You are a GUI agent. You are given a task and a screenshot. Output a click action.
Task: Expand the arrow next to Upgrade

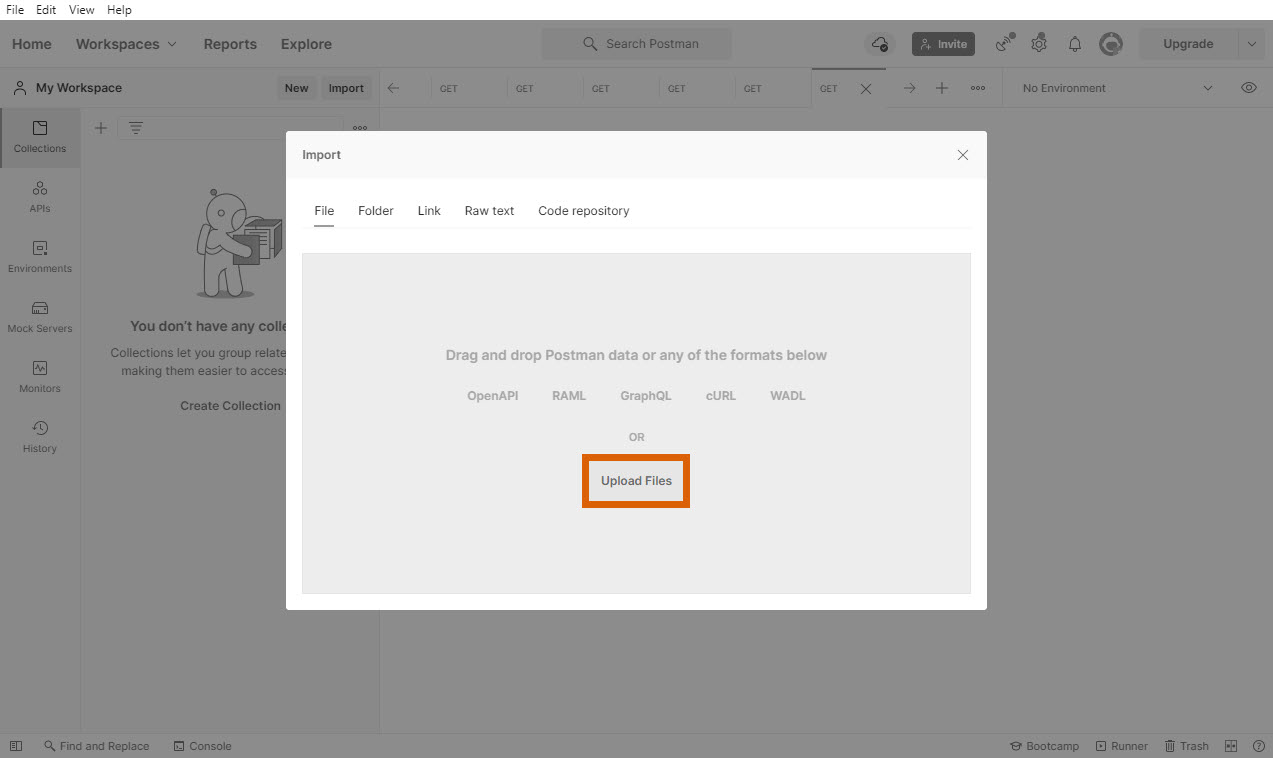point(1253,44)
